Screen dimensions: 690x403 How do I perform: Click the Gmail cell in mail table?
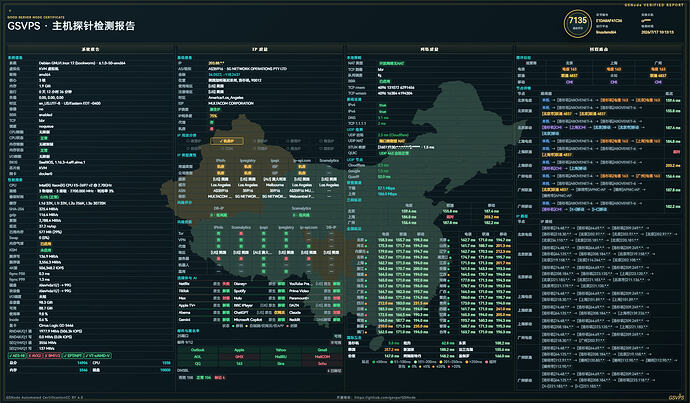[322, 350]
